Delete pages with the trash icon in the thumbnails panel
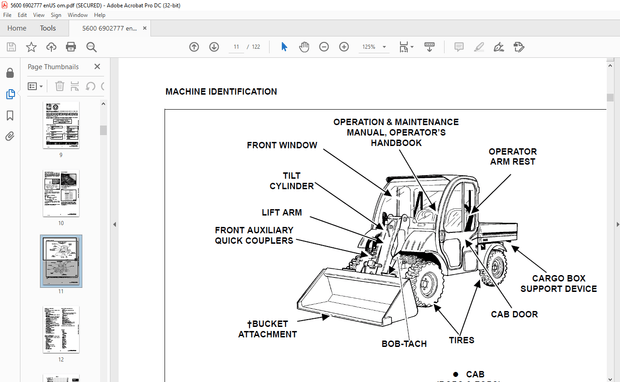Image resolution: width=620 pixels, height=382 pixels. (59, 86)
